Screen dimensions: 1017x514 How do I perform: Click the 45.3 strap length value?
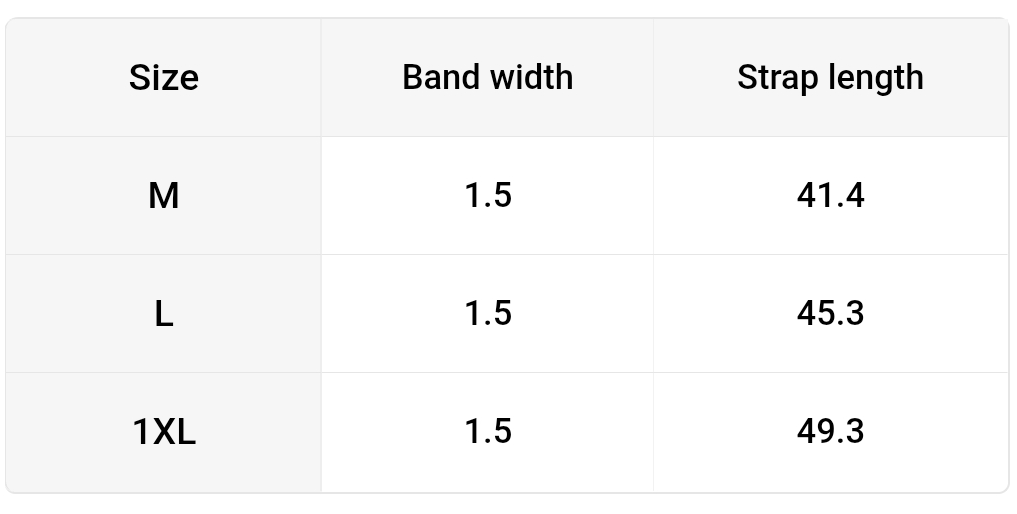[x=830, y=314]
